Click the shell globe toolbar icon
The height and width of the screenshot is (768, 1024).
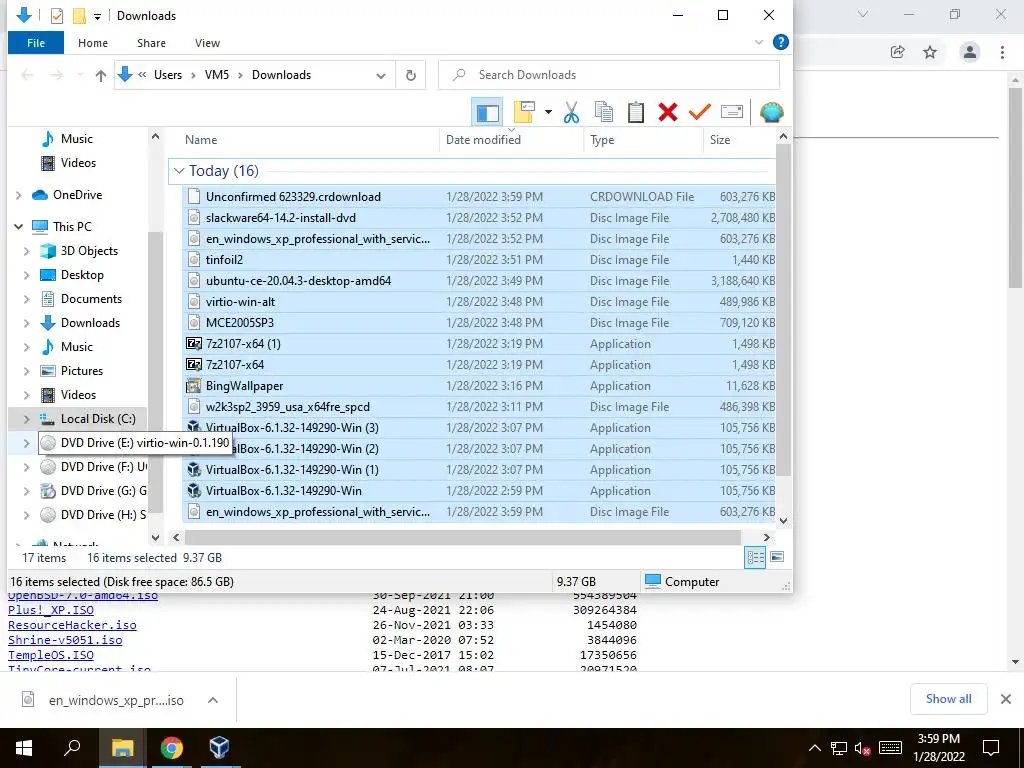[771, 112]
